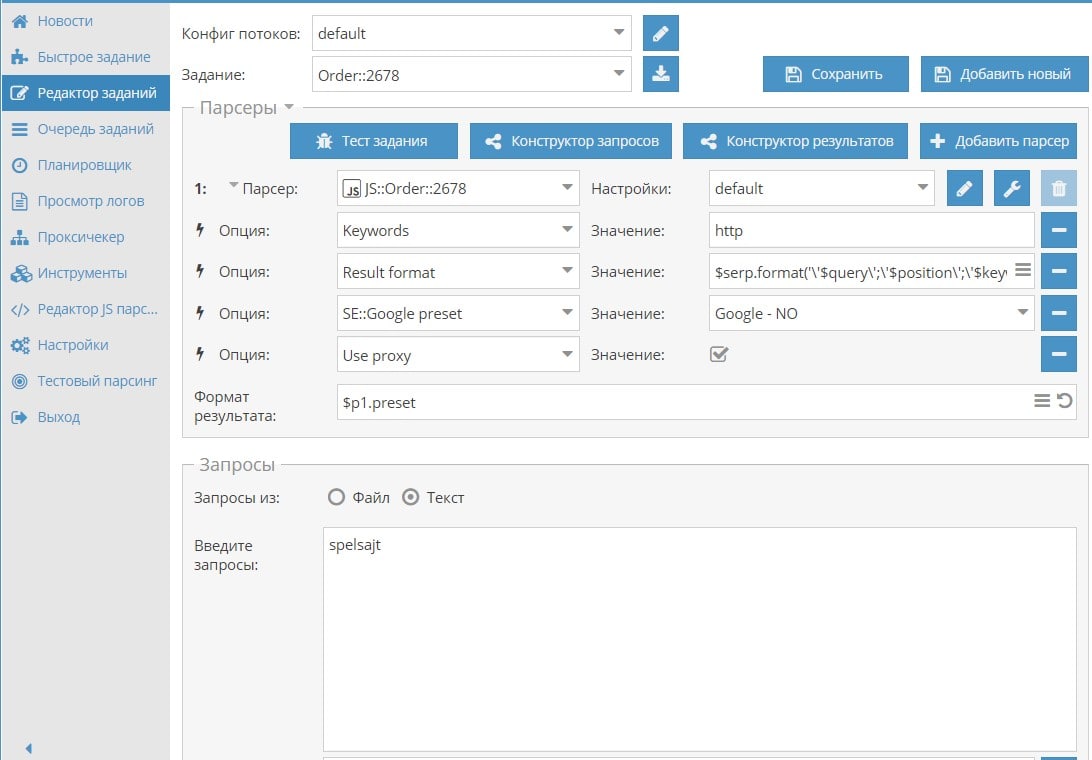Viewport: 1092px width, 760px height.
Task: Select the Файл radio button
Action: point(336,497)
